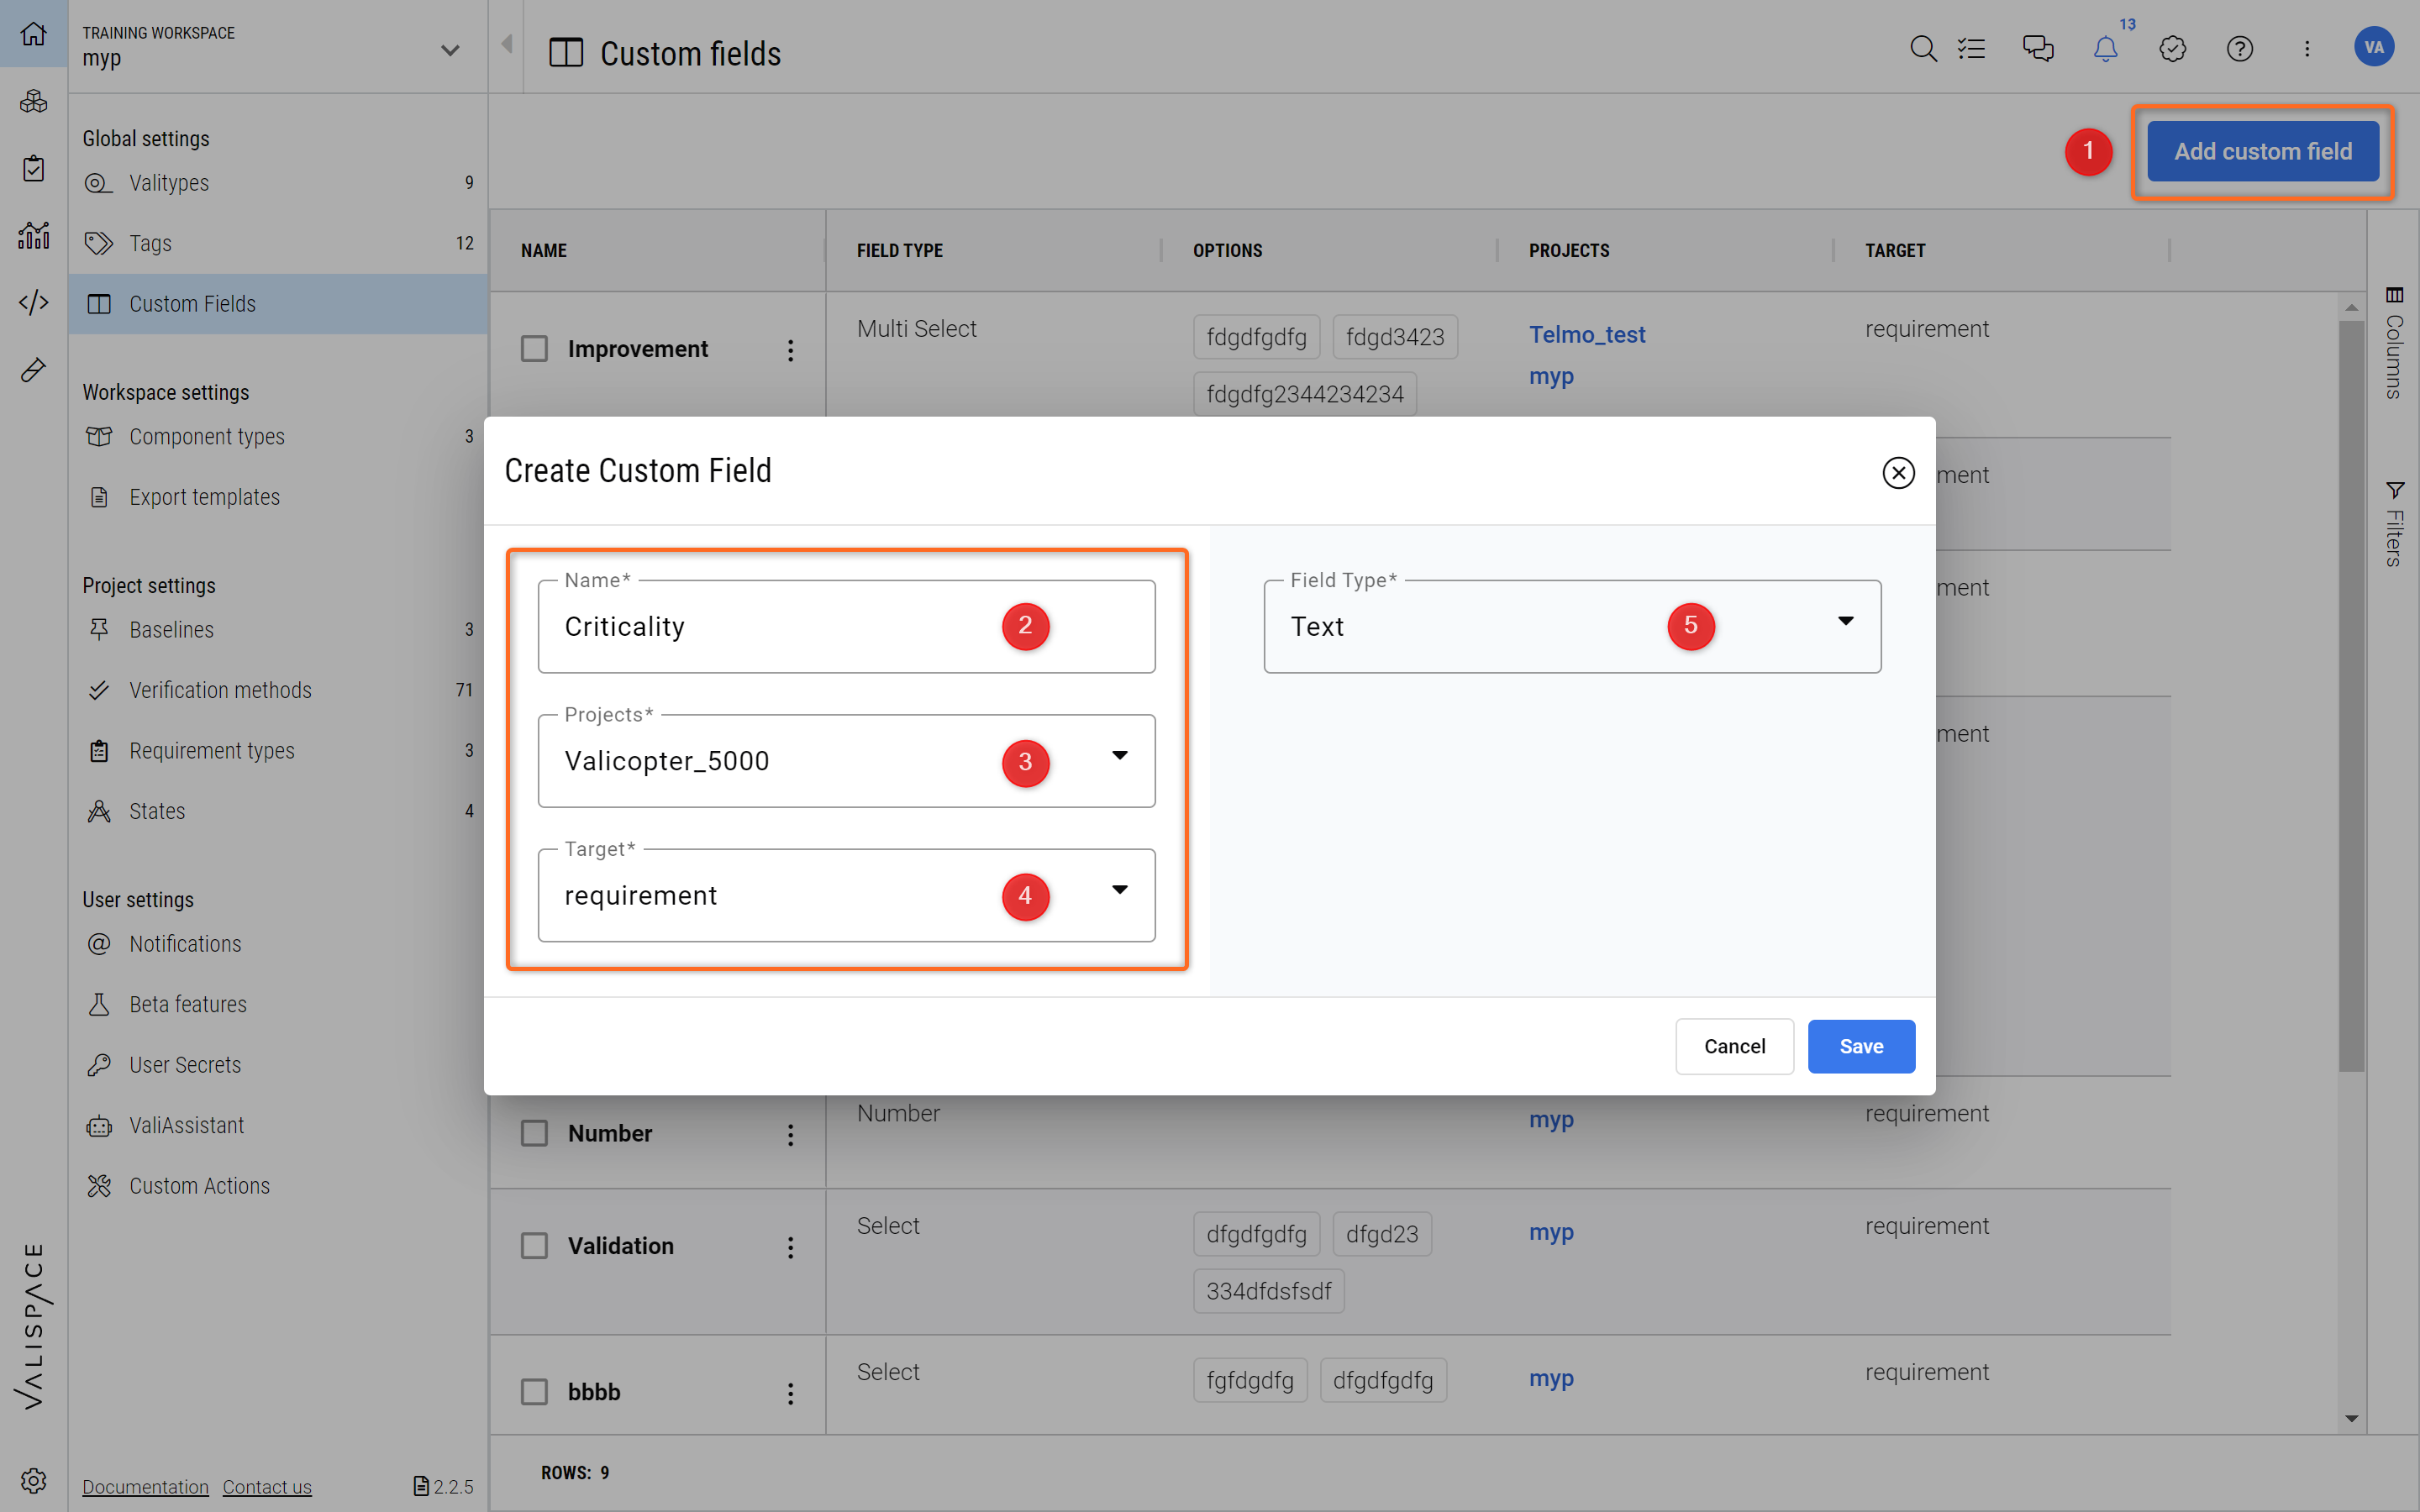
Task: Open Notifications in User settings
Action: click(278, 944)
